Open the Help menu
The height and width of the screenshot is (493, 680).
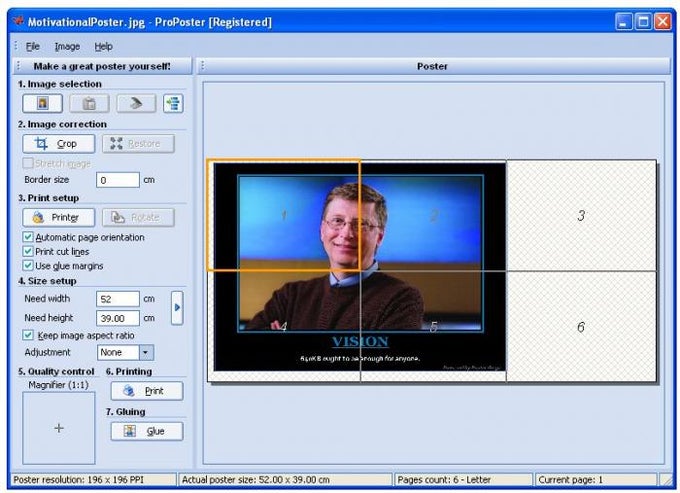(104, 46)
